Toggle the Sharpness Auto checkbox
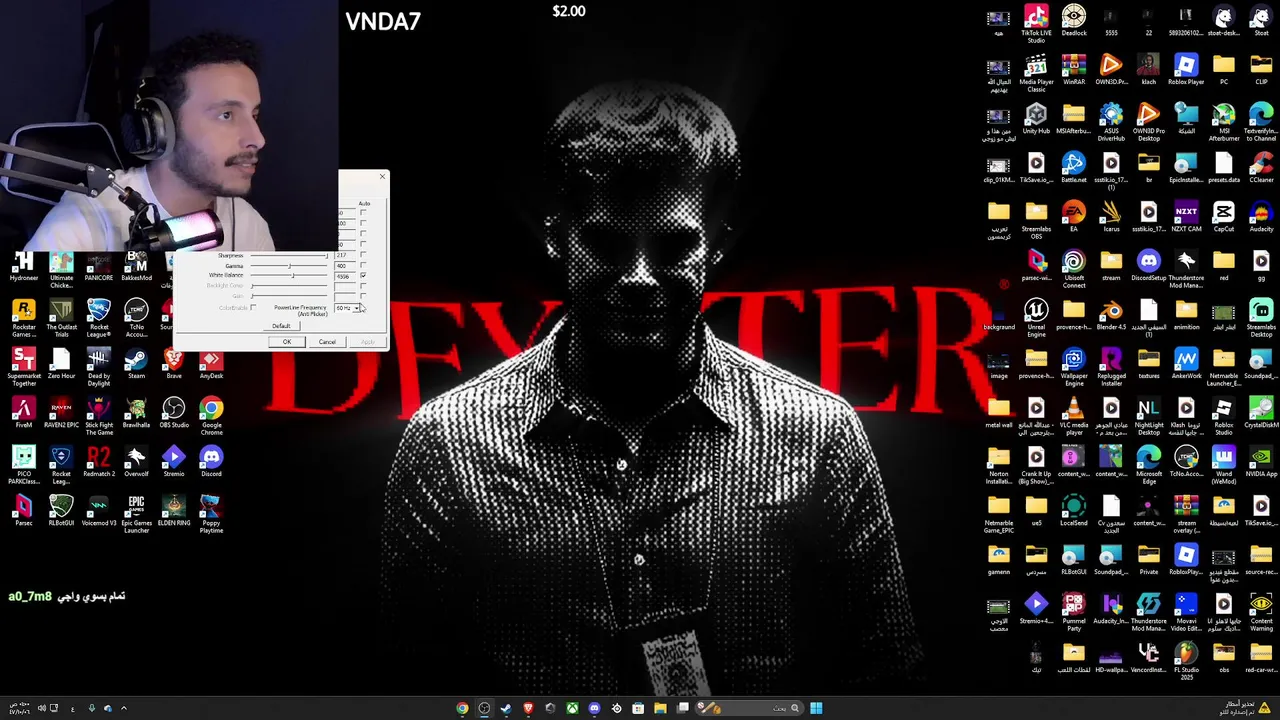The width and height of the screenshot is (1280, 720). pyautogui.click(x=363, y=255)
